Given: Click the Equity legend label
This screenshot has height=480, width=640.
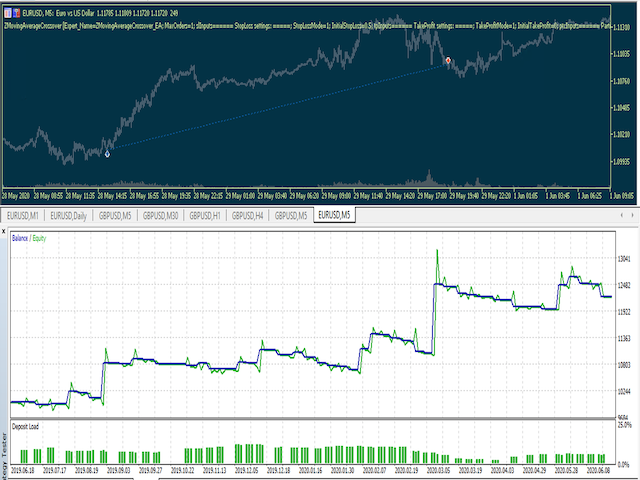Looking at the screenshot, I should coord(39,238).
